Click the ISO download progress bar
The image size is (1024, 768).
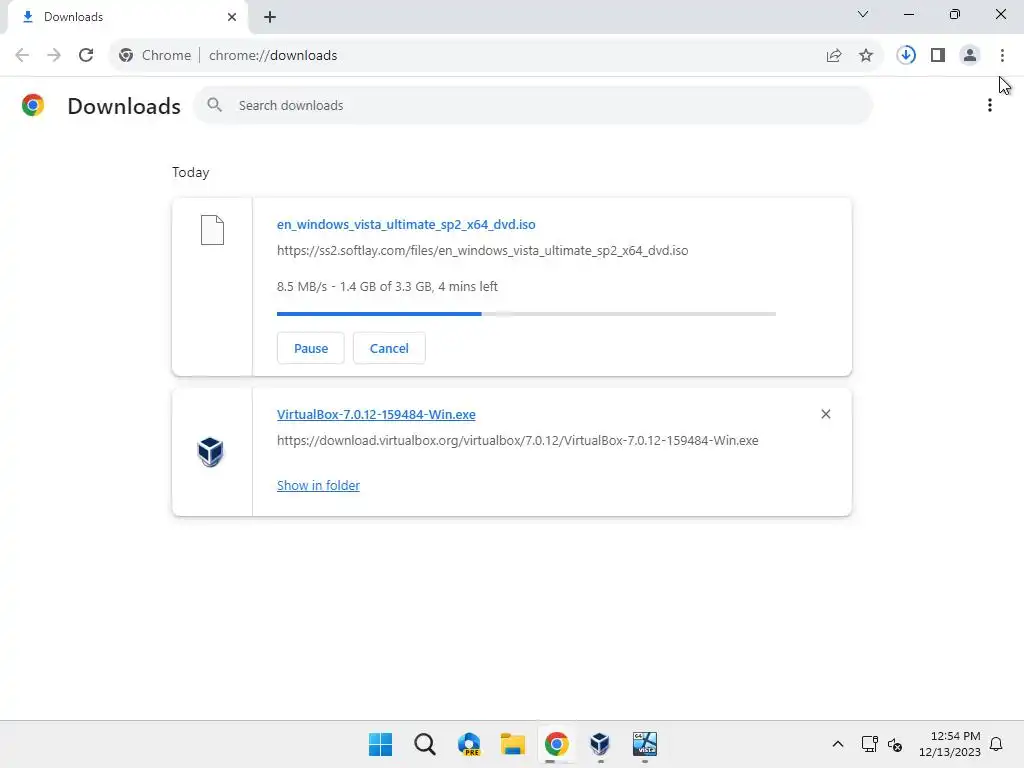(x=526, y=314)
